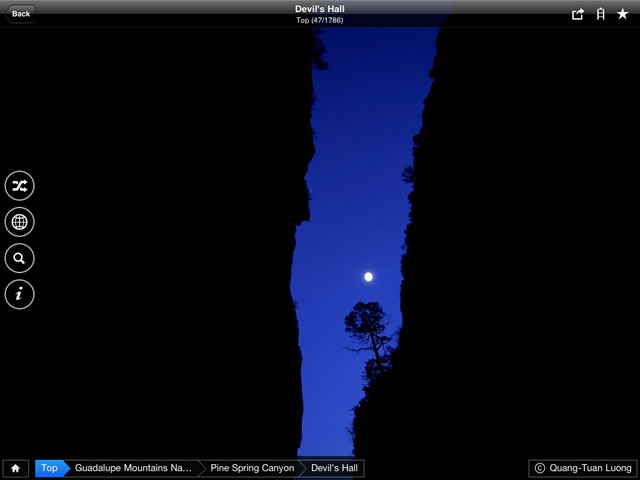
Task: Open the share icon in top bar
Action: [x=578, y=14]
